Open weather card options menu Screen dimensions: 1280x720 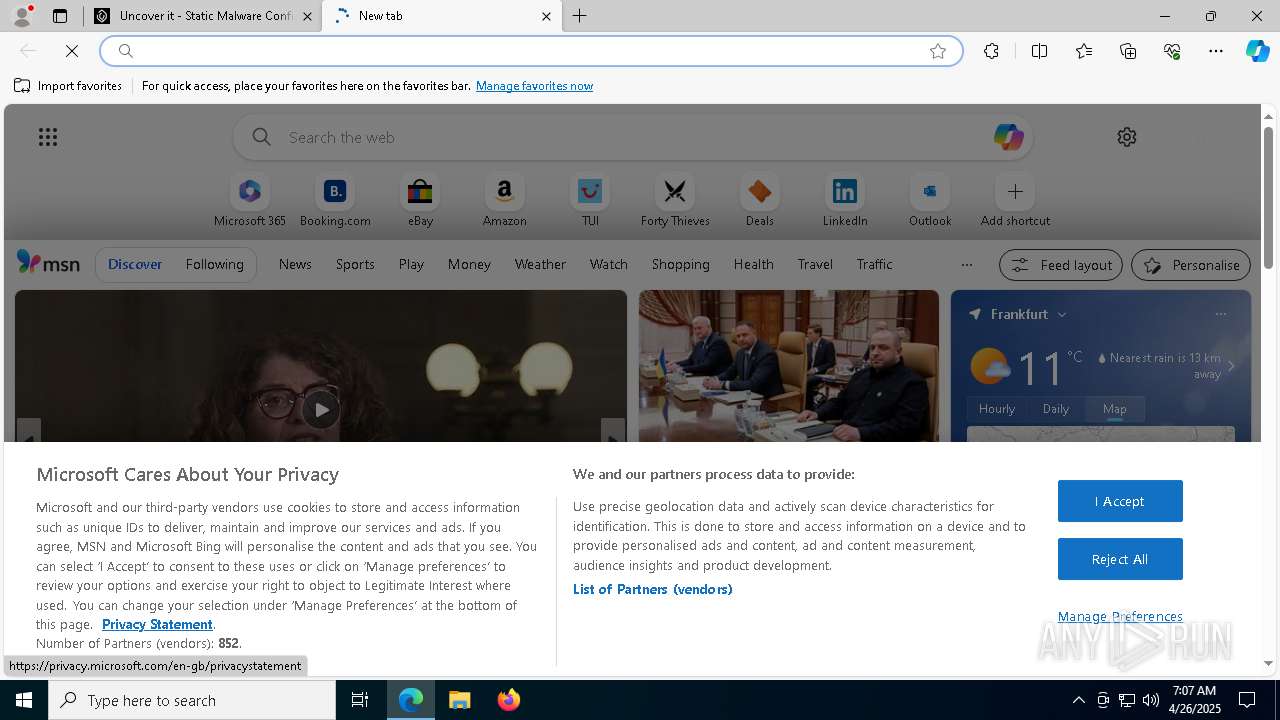[1220, 314]
